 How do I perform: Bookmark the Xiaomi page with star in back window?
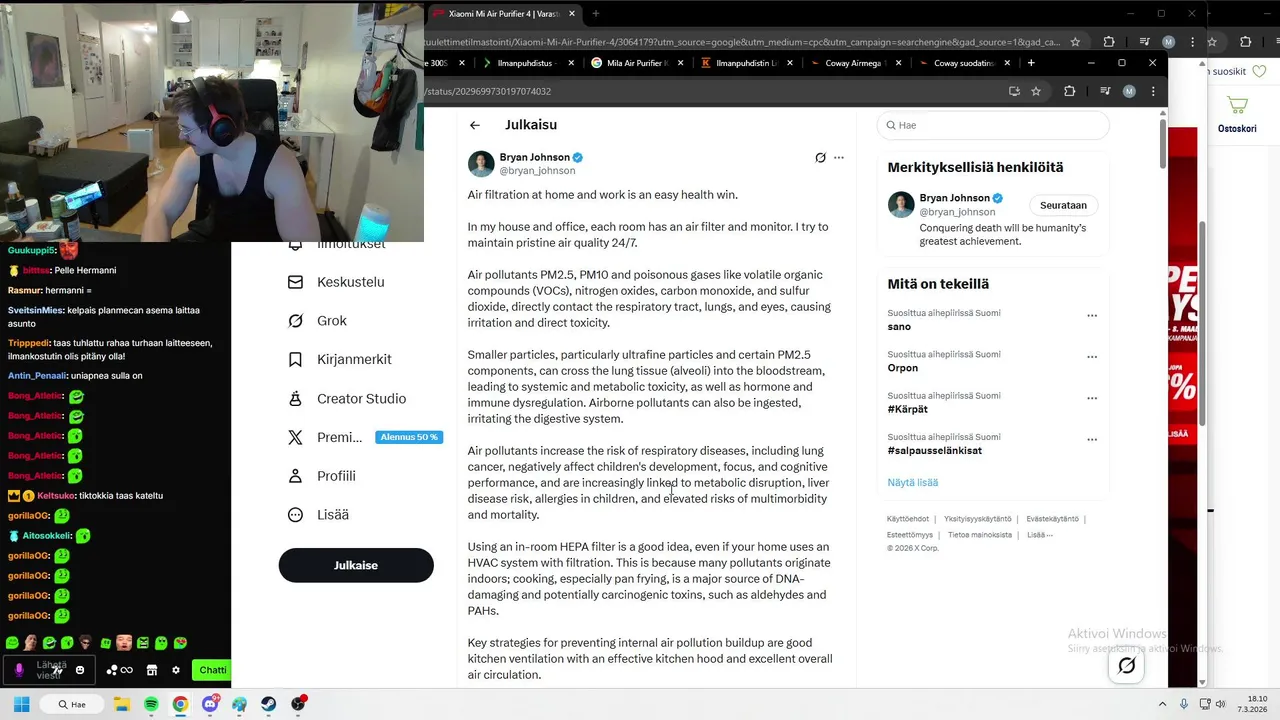pyautogui.click(x=1075, y=42)
